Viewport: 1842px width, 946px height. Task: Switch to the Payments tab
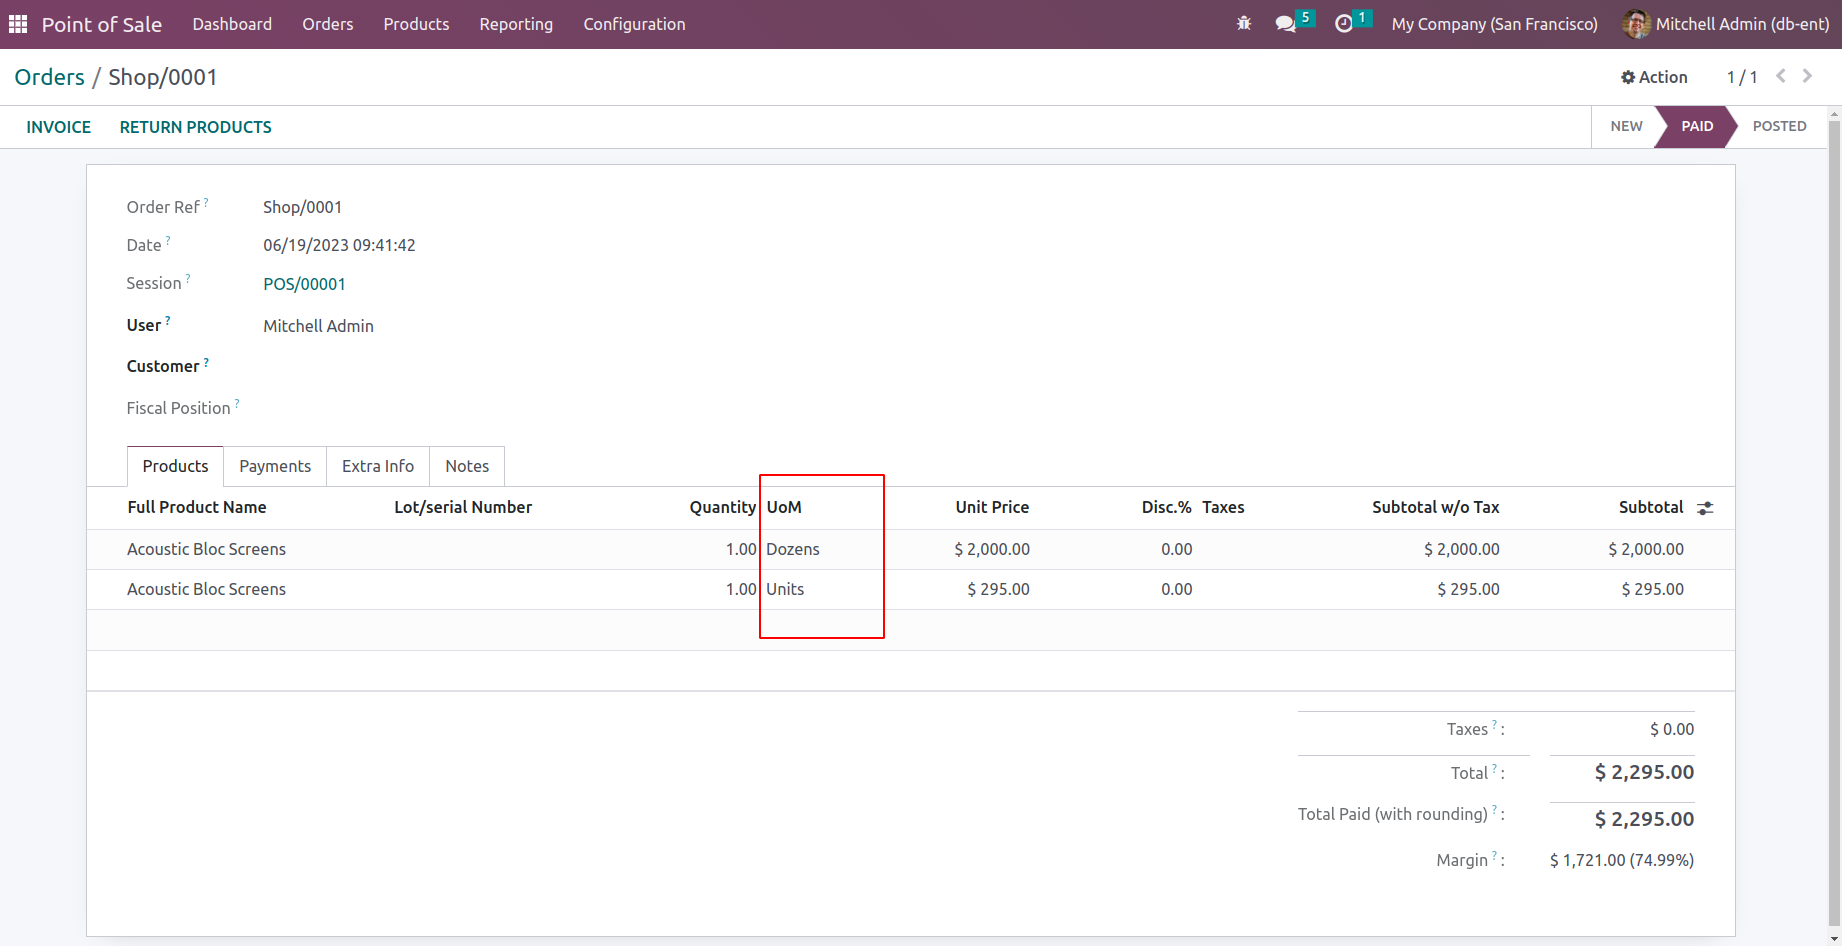tap(275, 466)
